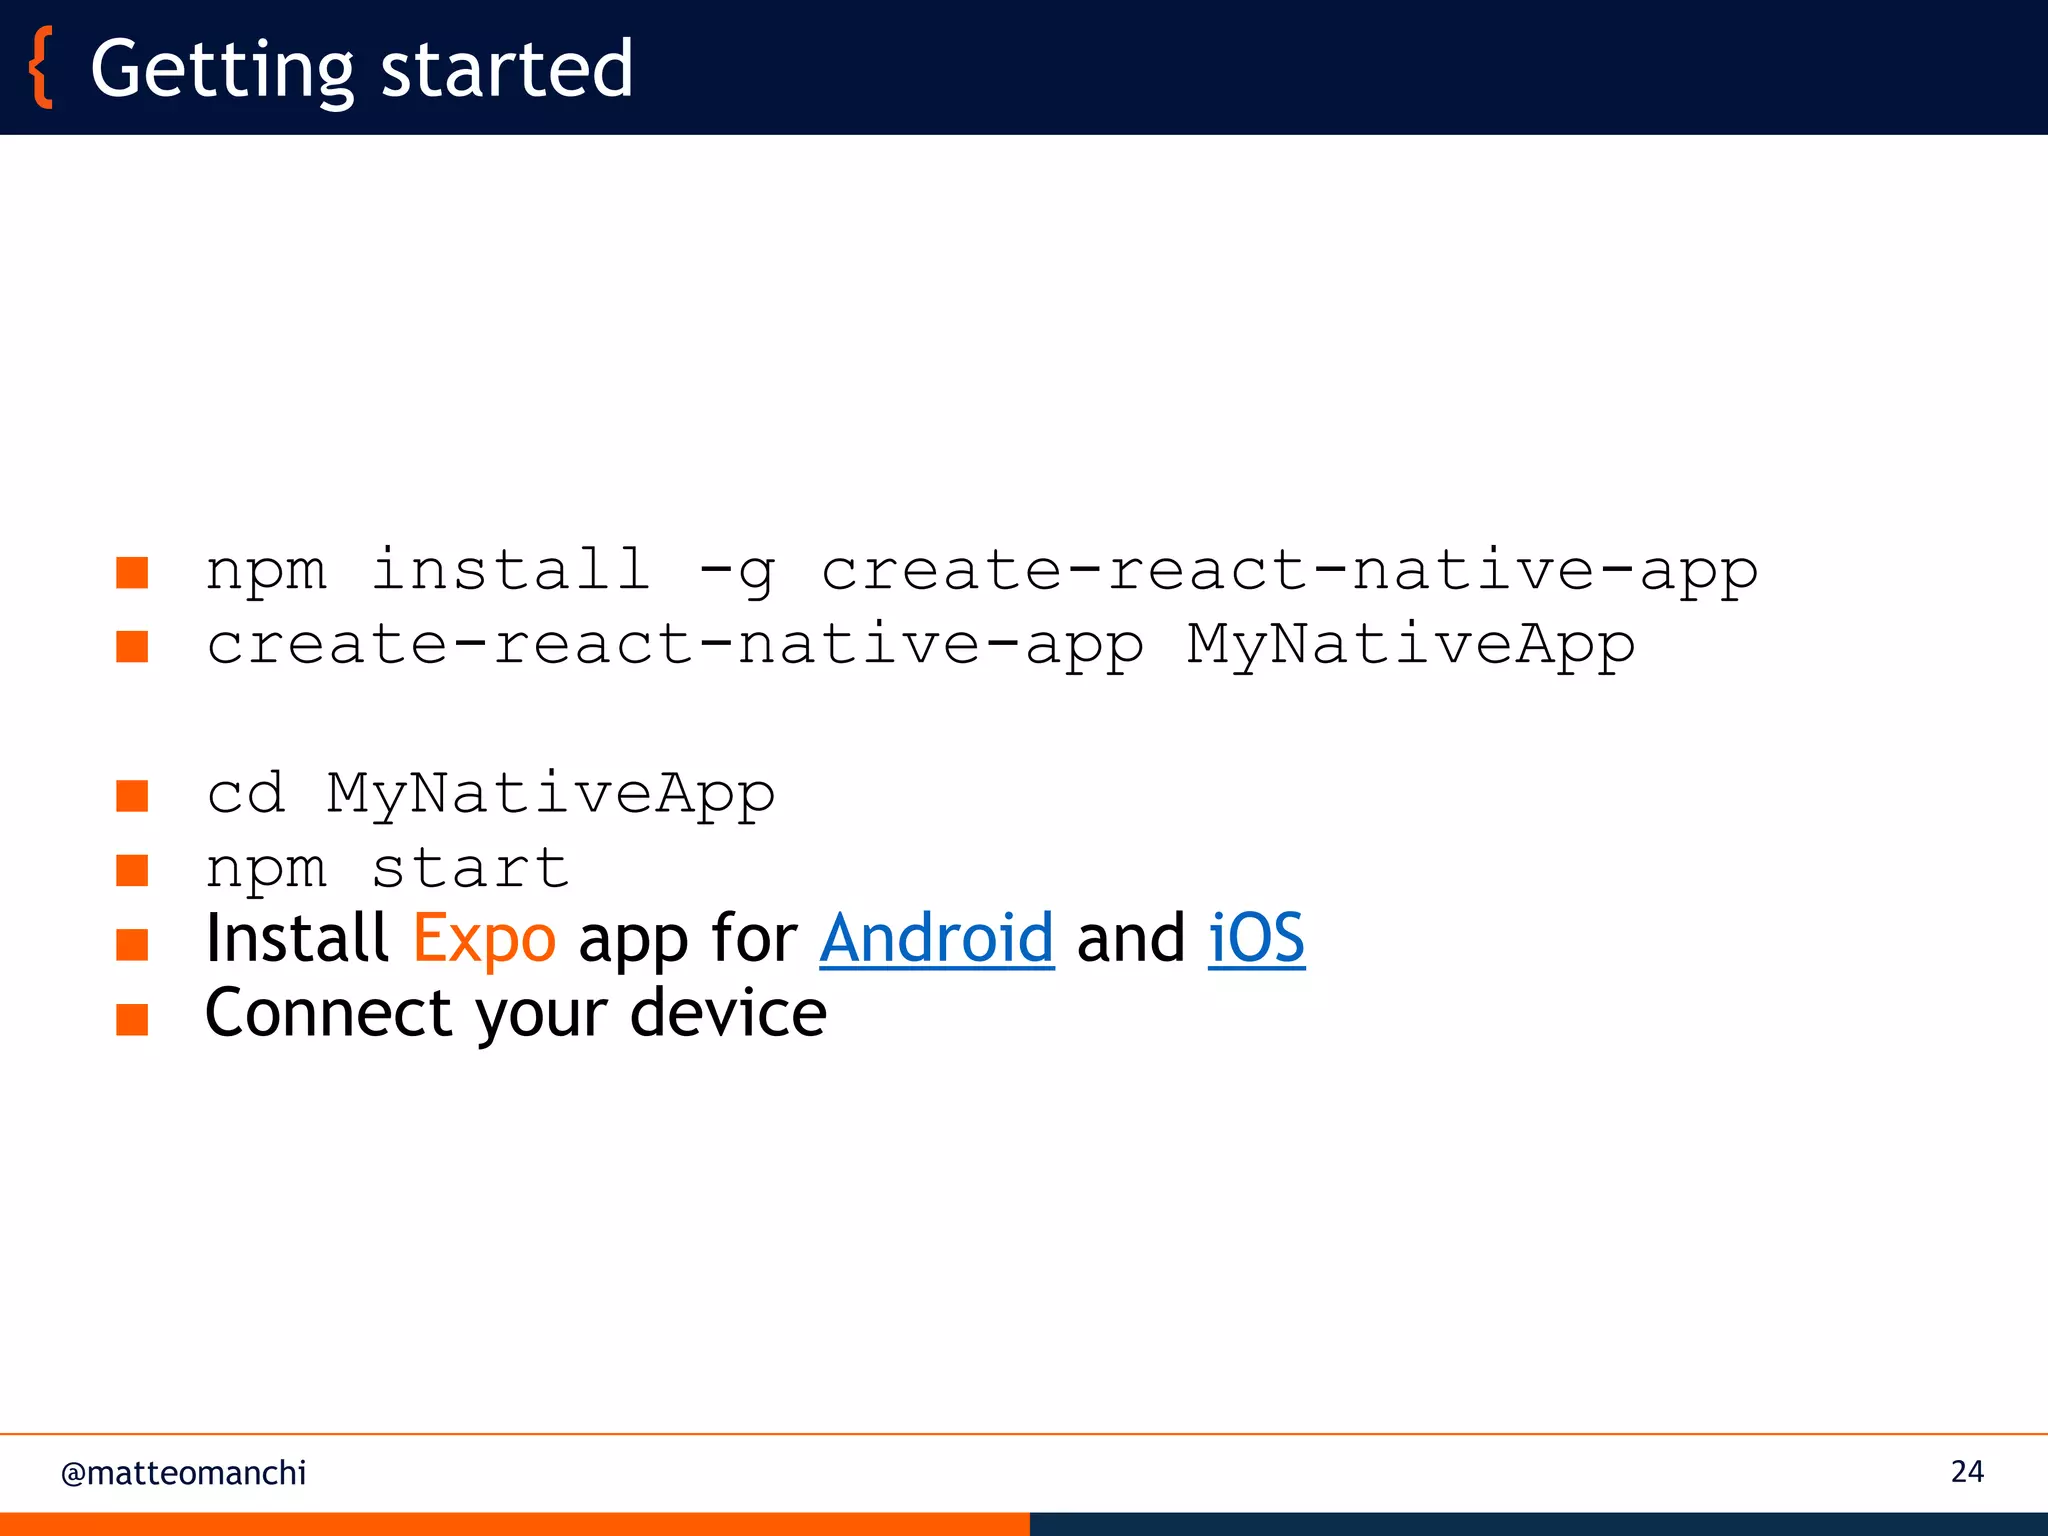Select the 'npm install -g create-react-native-app' line
Screen dimensions: 2048x1536
click(982, 572)
